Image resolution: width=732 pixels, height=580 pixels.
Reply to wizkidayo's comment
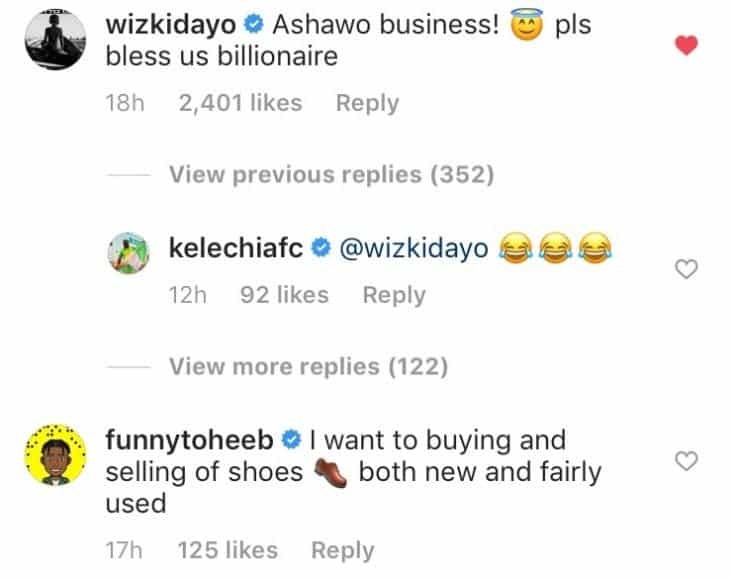[367, 103]
